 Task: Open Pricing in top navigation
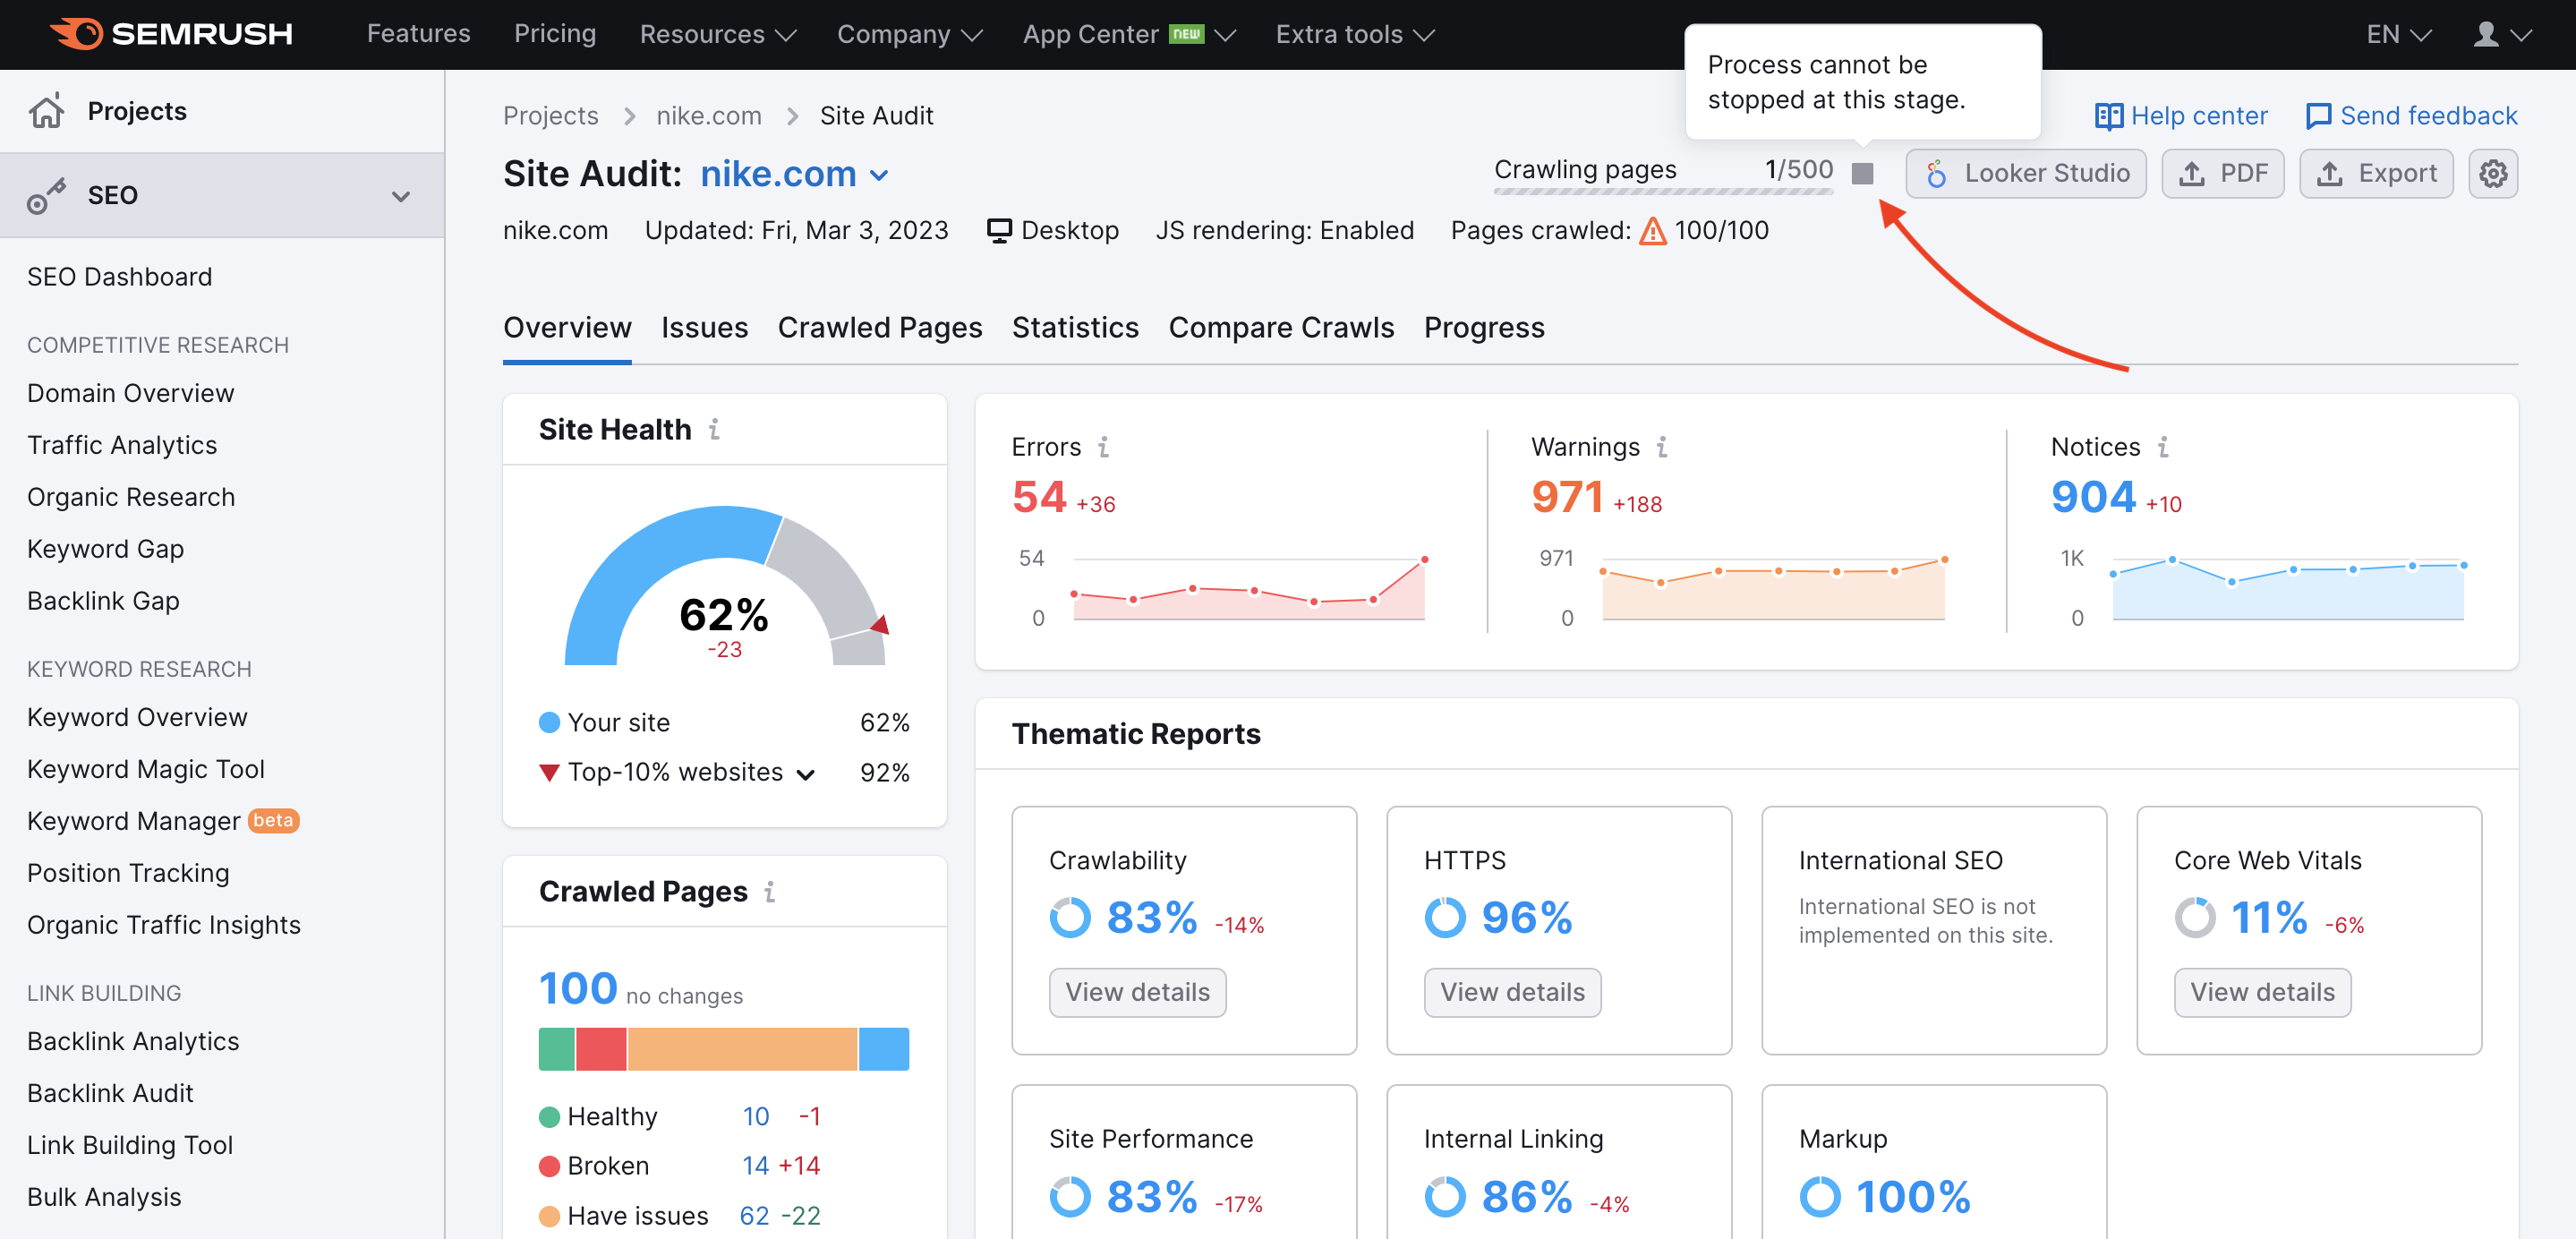[x=555, y=34]
